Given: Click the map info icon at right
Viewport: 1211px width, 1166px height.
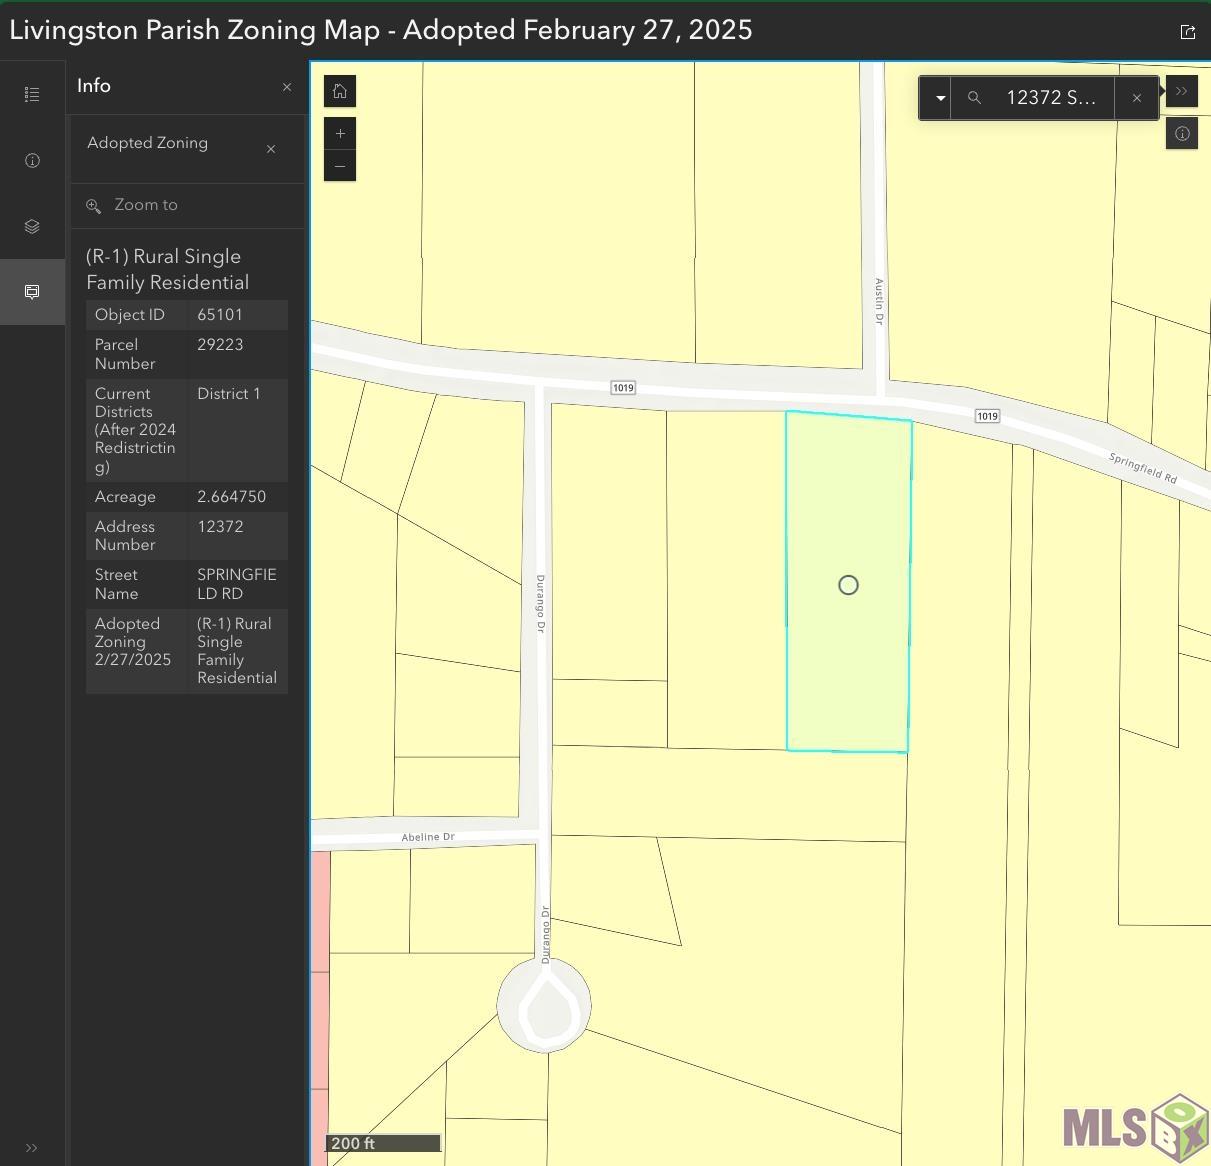Looking at the screenshot, I should coord(1182,134).
